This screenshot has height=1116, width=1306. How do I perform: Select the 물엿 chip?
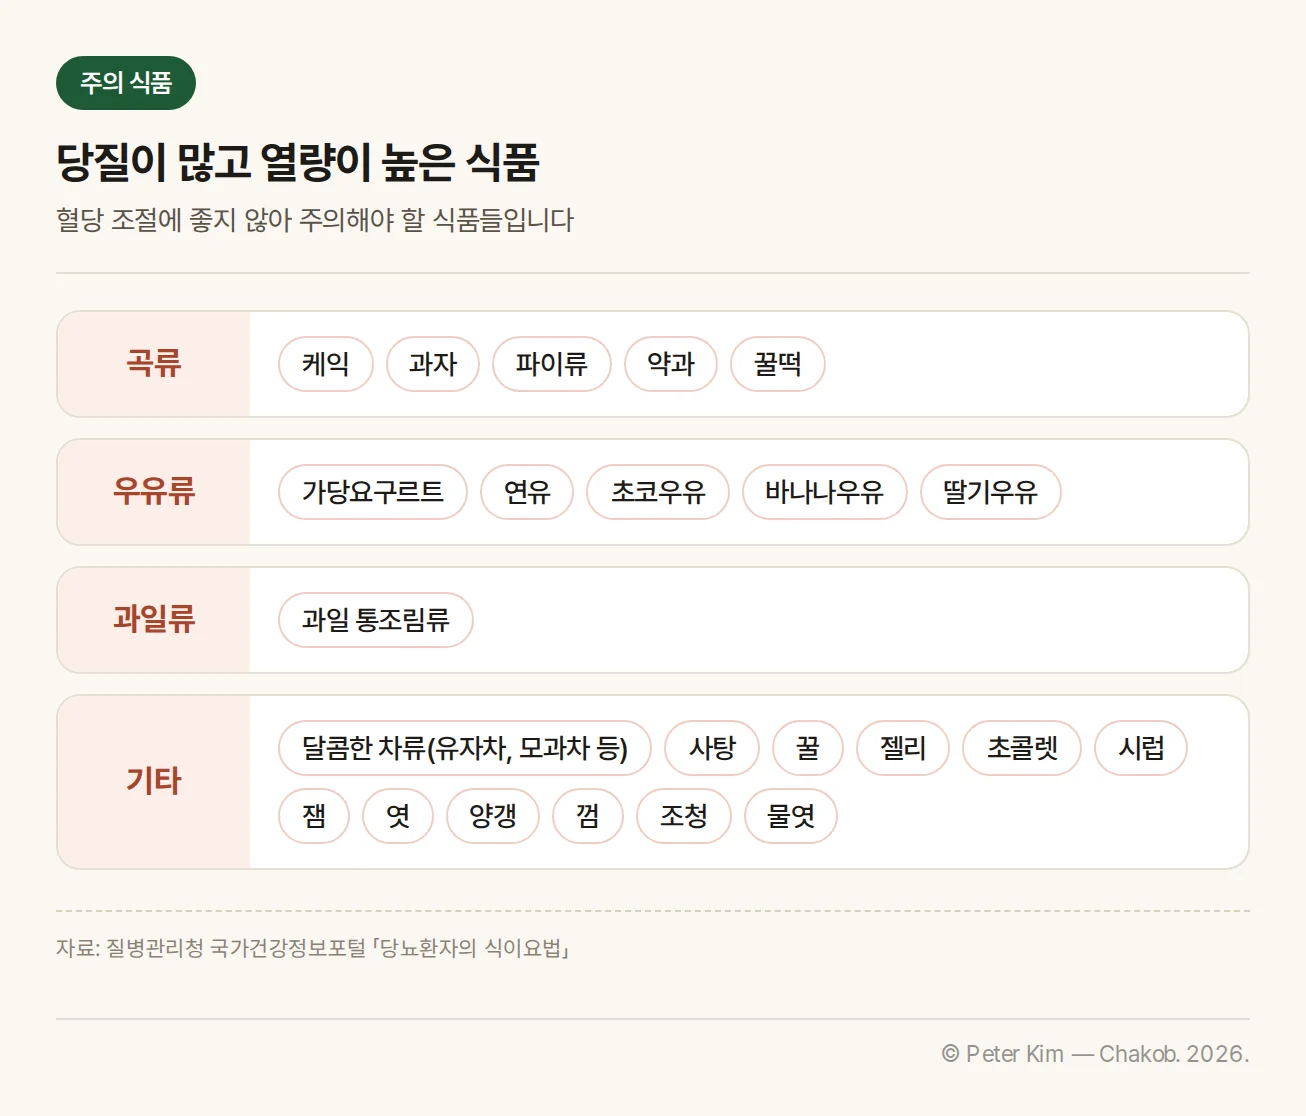click(x=791, y=816)
